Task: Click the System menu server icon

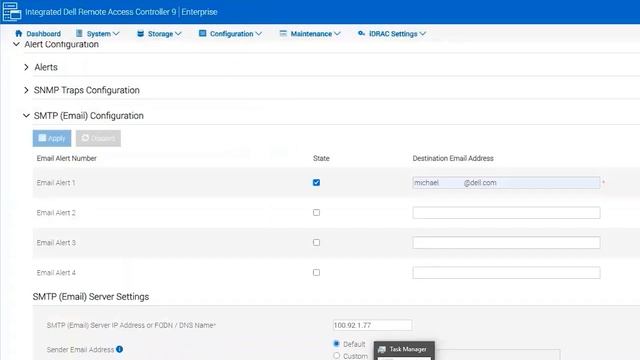Action: coord(79,33)
